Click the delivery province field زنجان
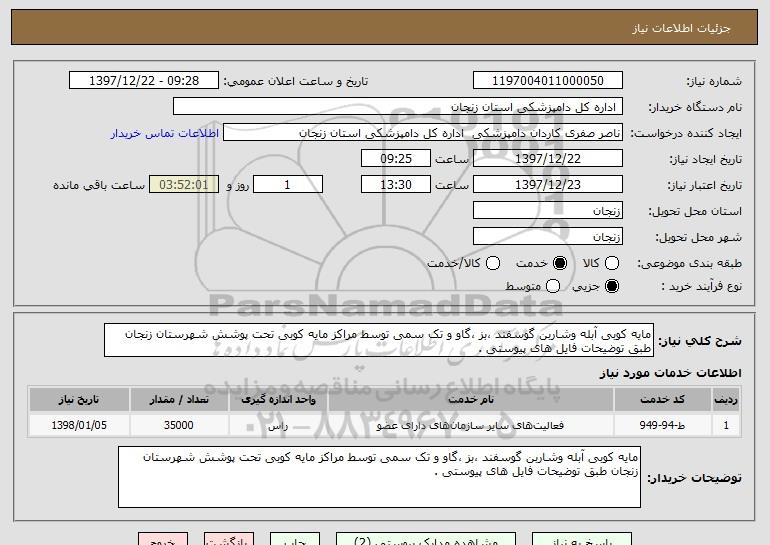Viewport: 770px width, 545px height. pyautogui.click(x=548, y=211)
